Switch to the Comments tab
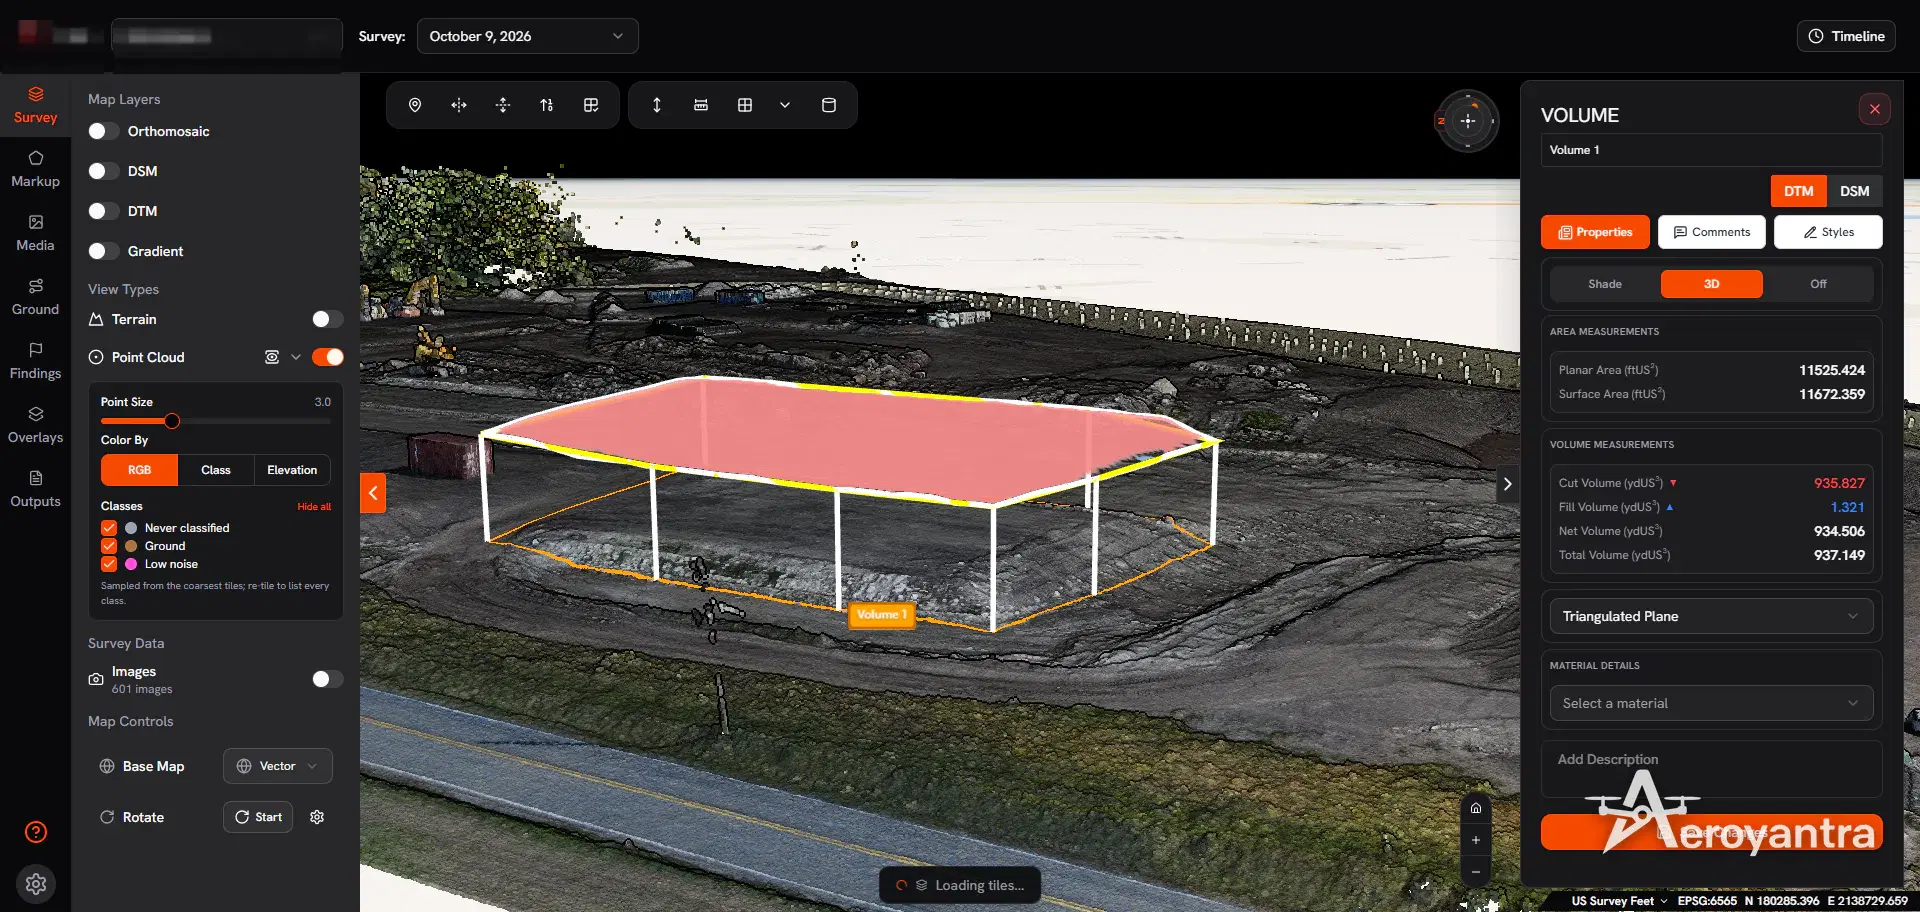This screenshot has height=912, width=1920. click(1712, 232)
